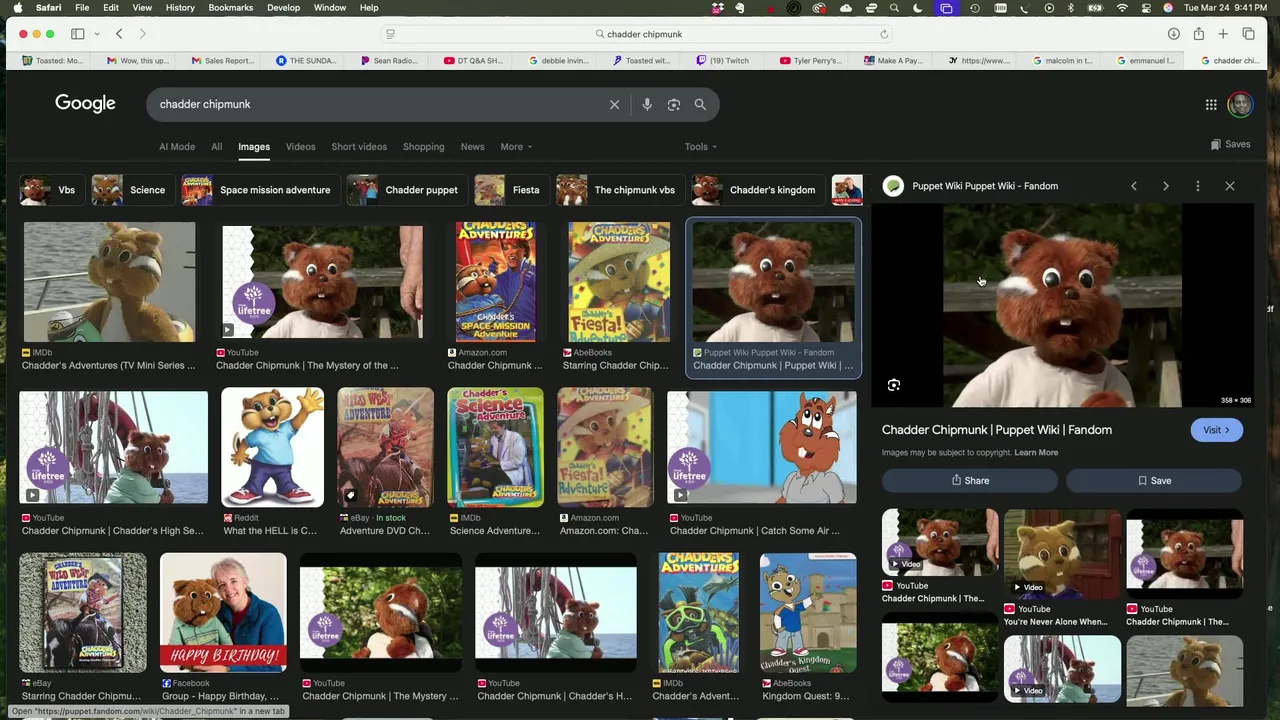The width and height of the screenshot is (1280, 720).
Task: Open a new tab with plus icon
Action: point(1223,34)
